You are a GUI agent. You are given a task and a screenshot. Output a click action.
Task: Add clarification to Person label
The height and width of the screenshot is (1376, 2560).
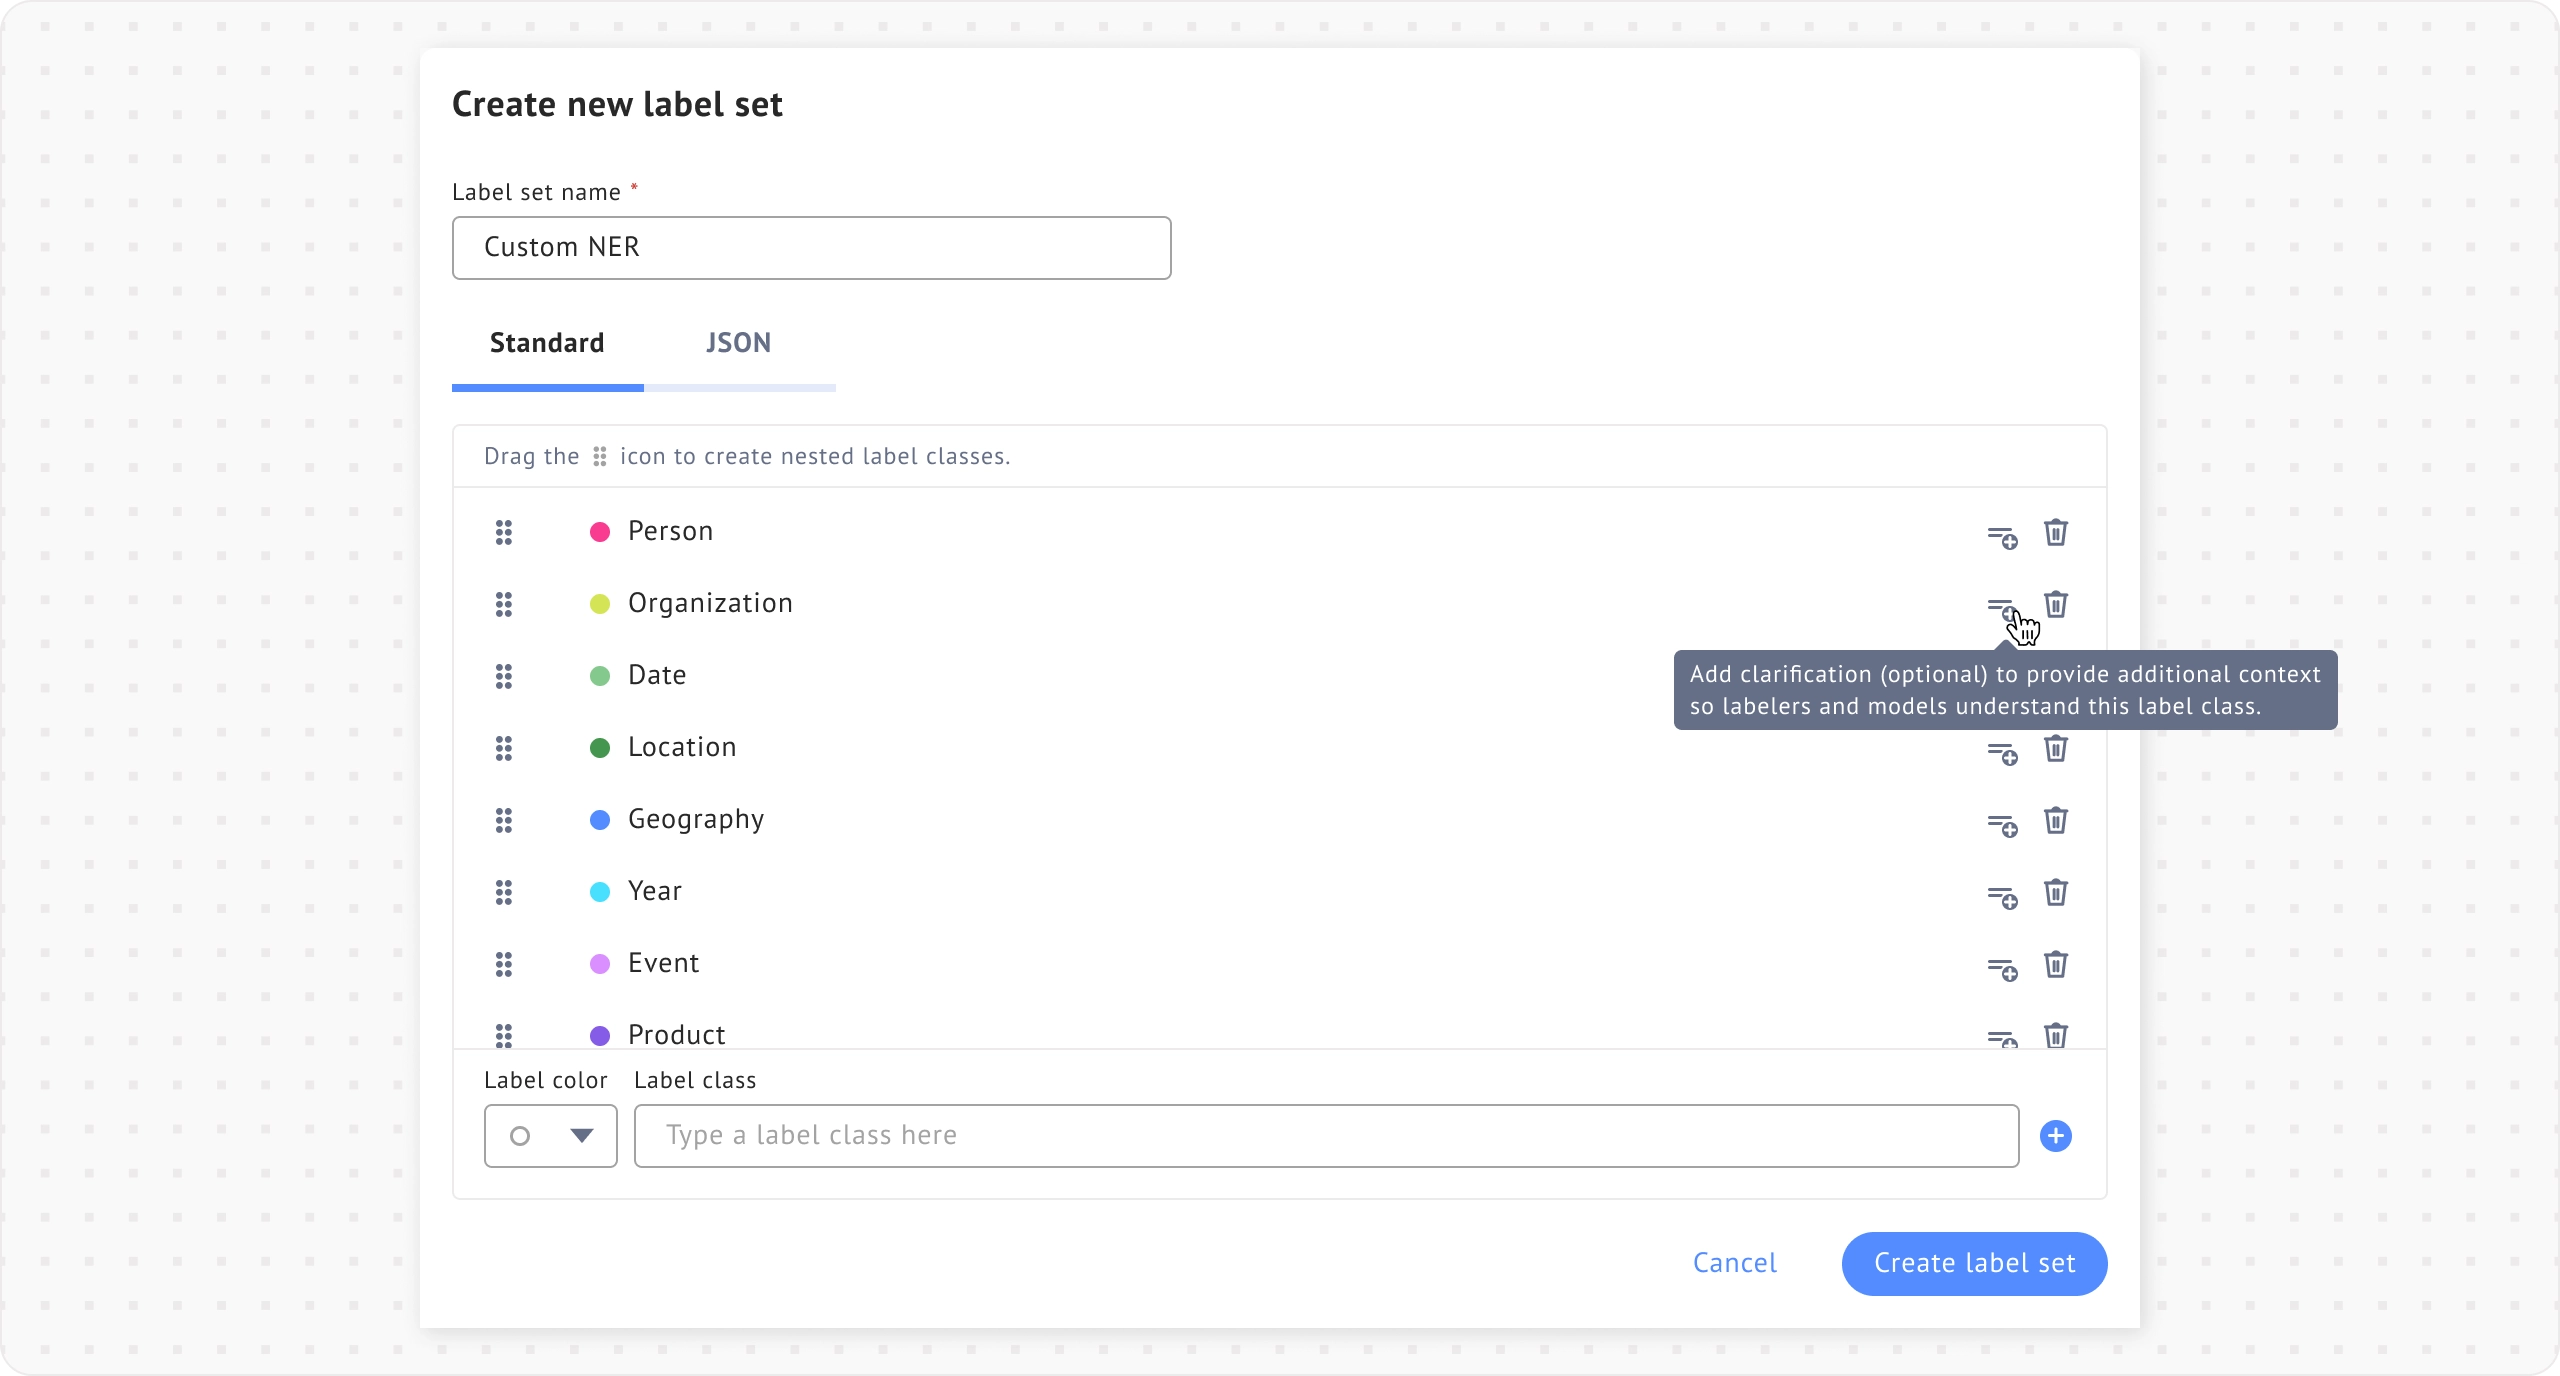(x=2001, y=537)
